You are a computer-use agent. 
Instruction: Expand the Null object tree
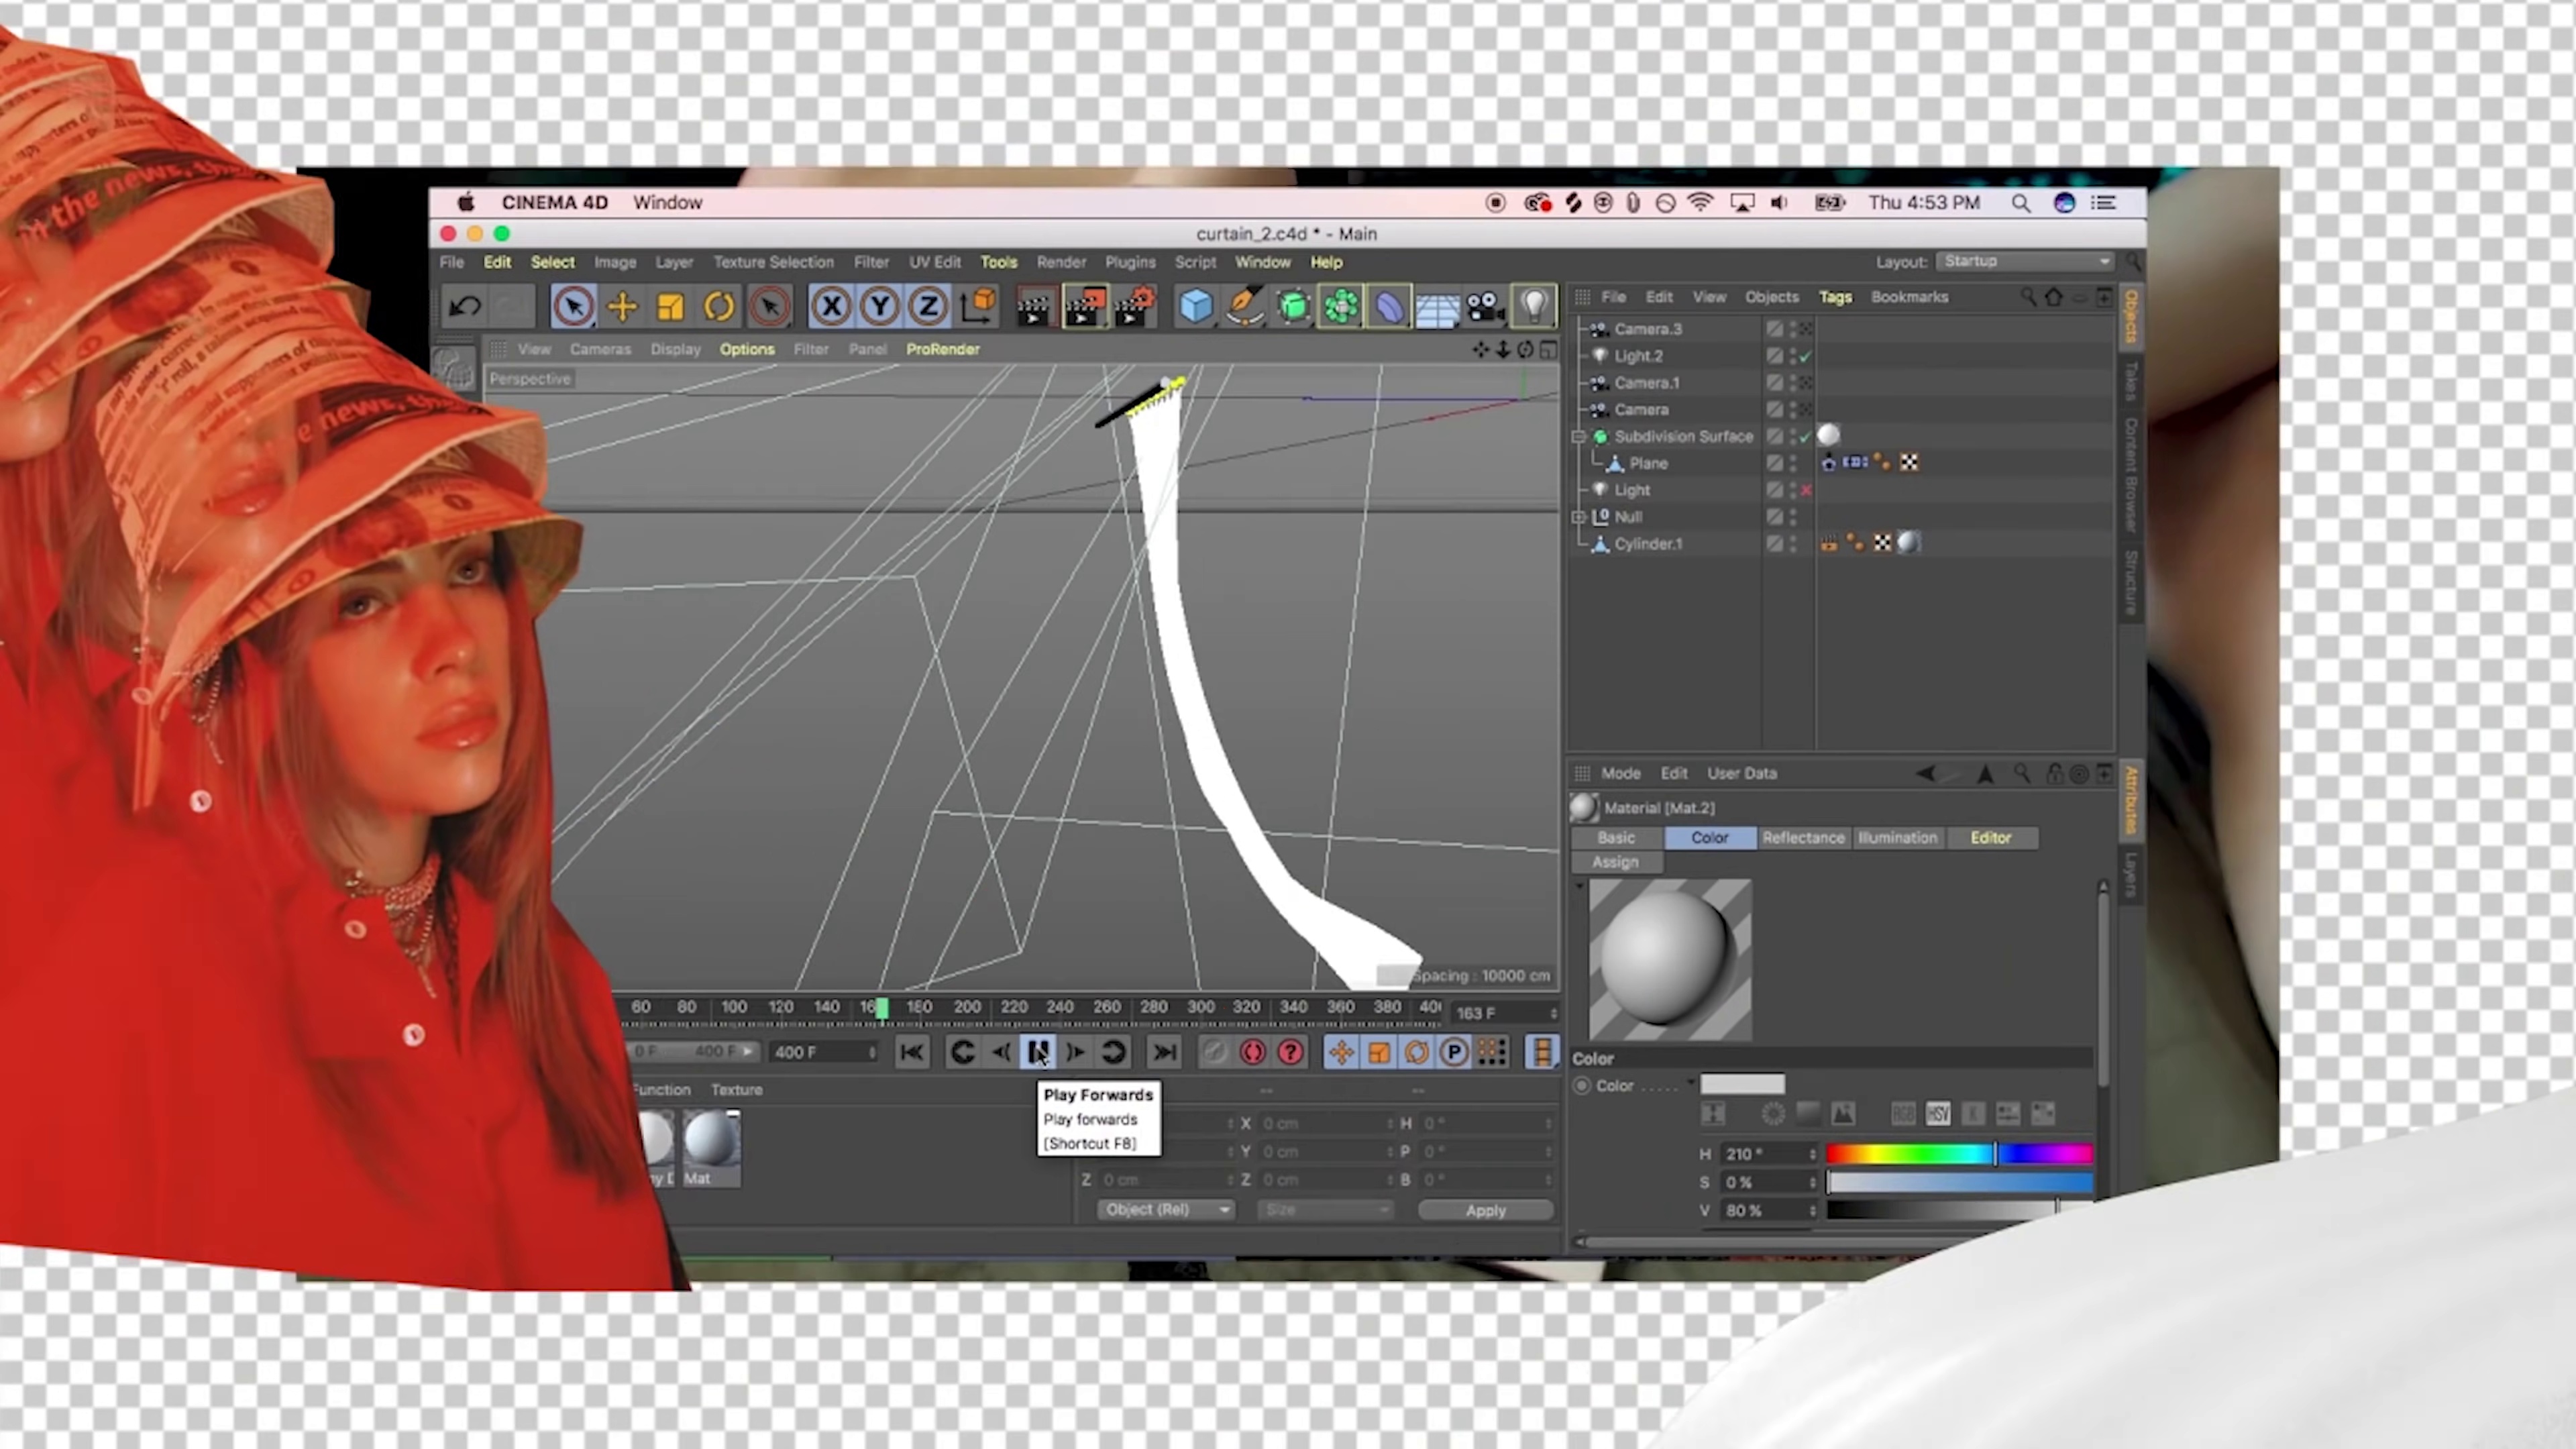(x=1579, y=517)
